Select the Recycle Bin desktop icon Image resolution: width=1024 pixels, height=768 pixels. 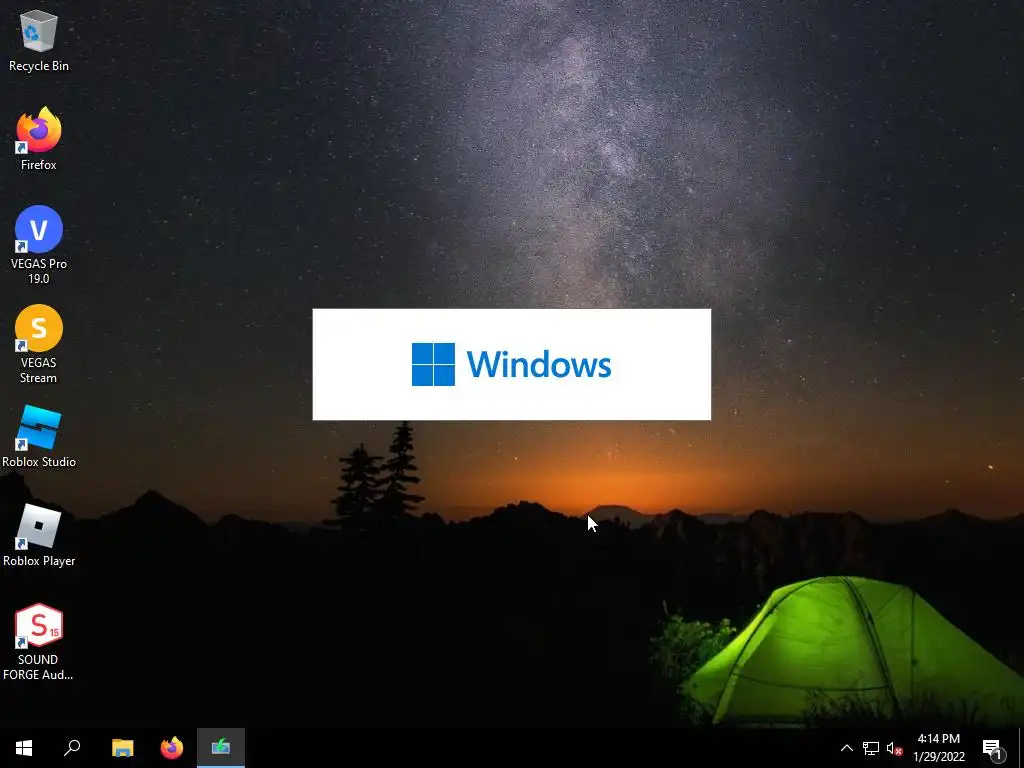point(39,40)
